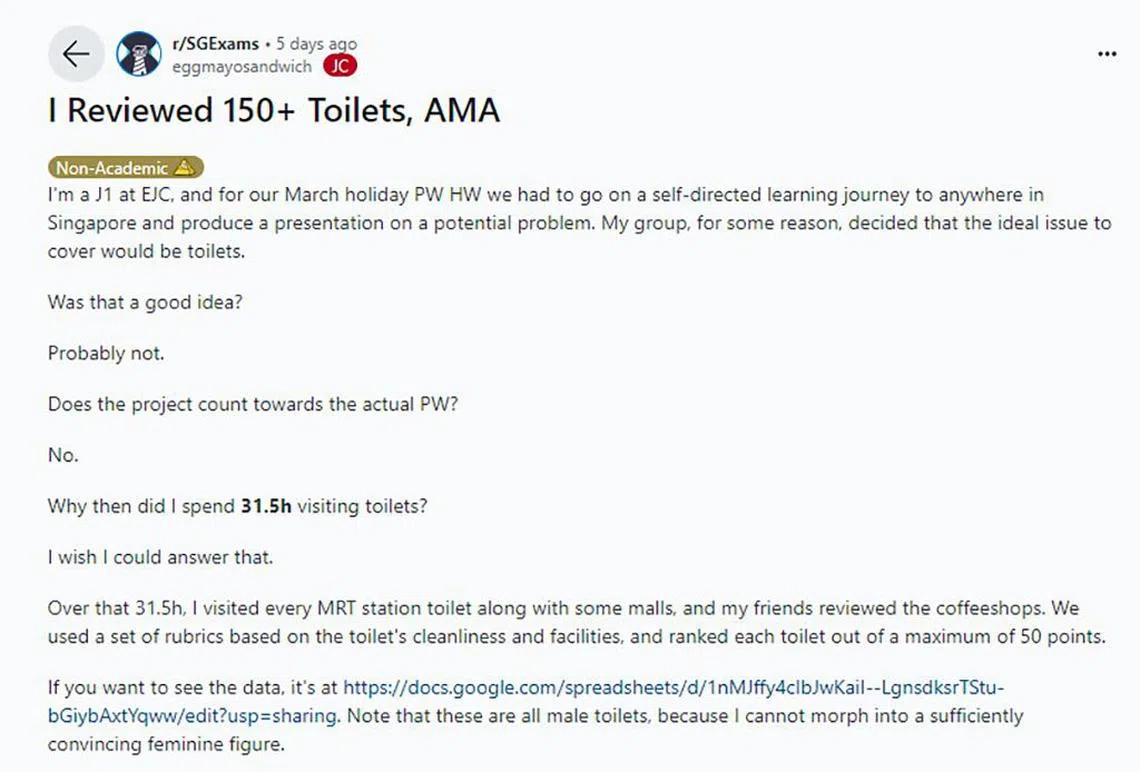This screenshot has height=772, width=1140.
Task: Click the back arrow button
Action: click(76, 54)
